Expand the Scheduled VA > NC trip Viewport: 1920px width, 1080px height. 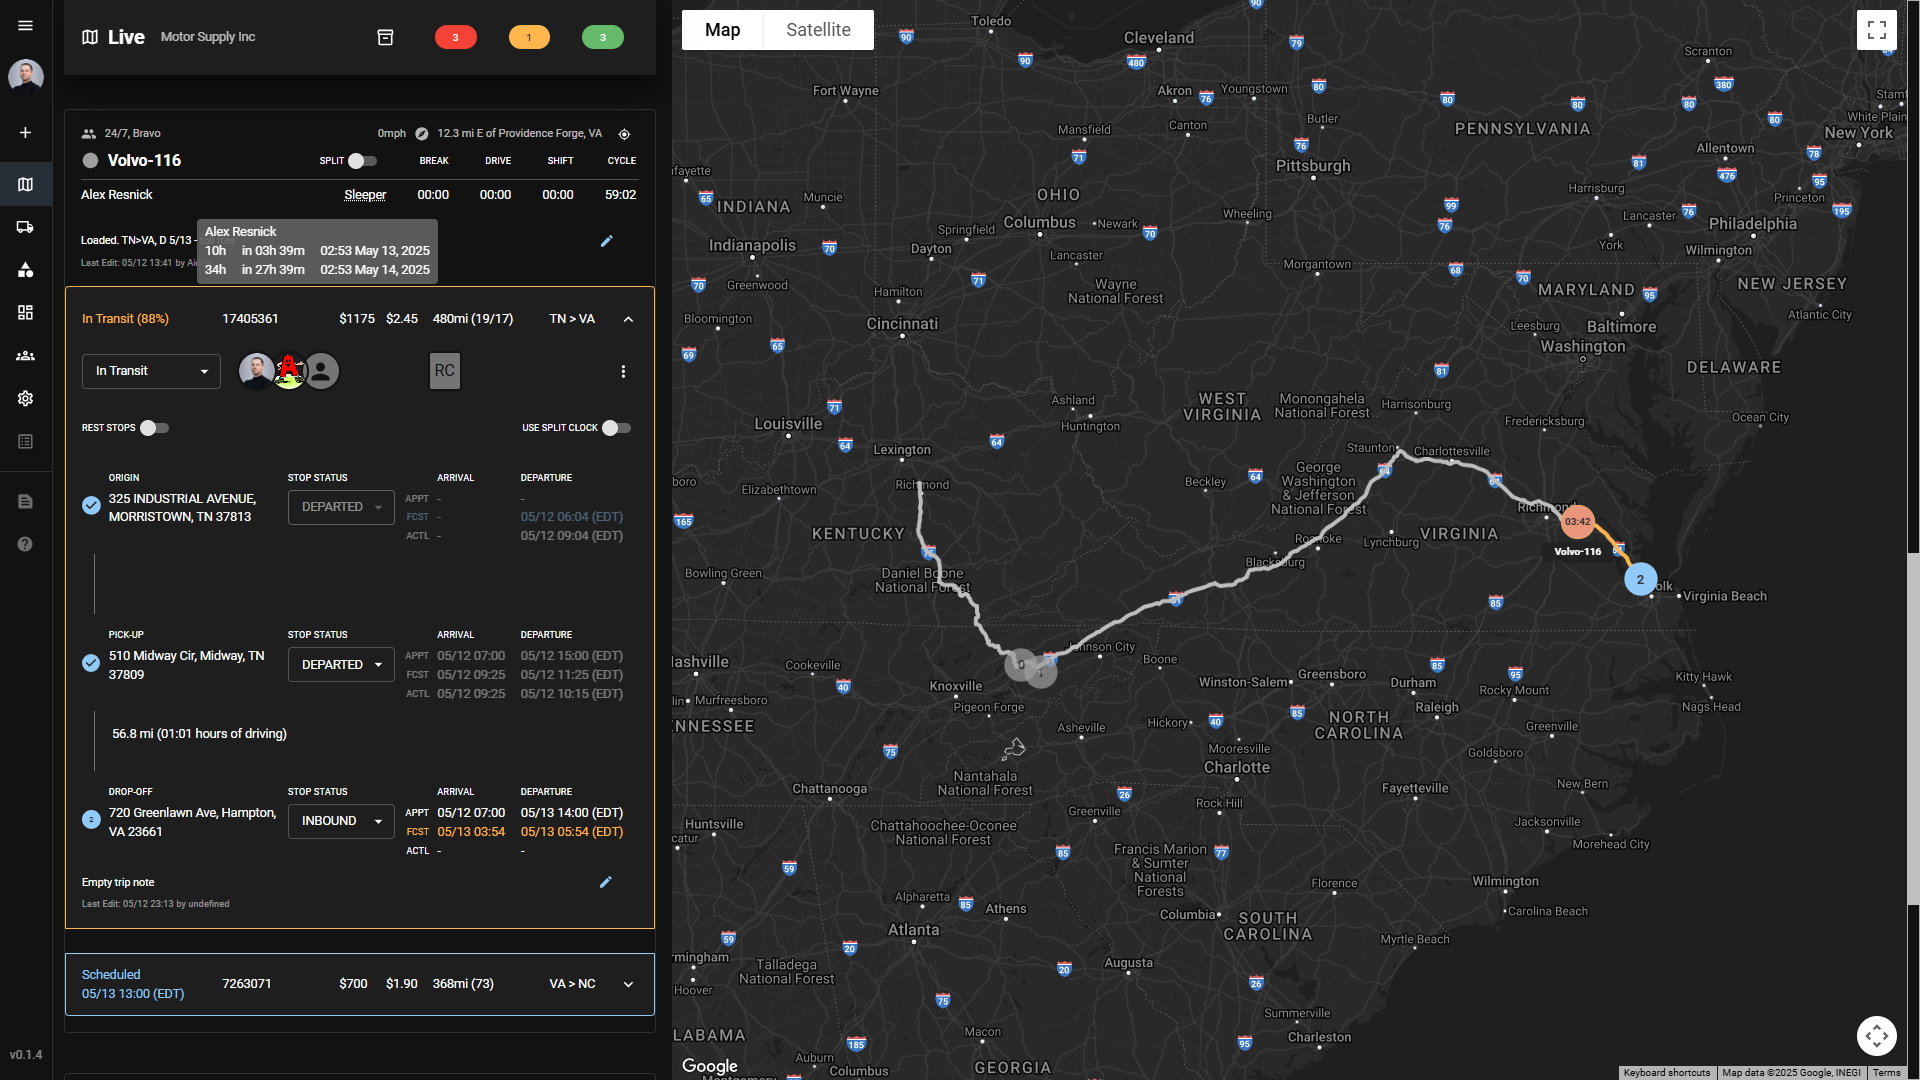(628, 984)
